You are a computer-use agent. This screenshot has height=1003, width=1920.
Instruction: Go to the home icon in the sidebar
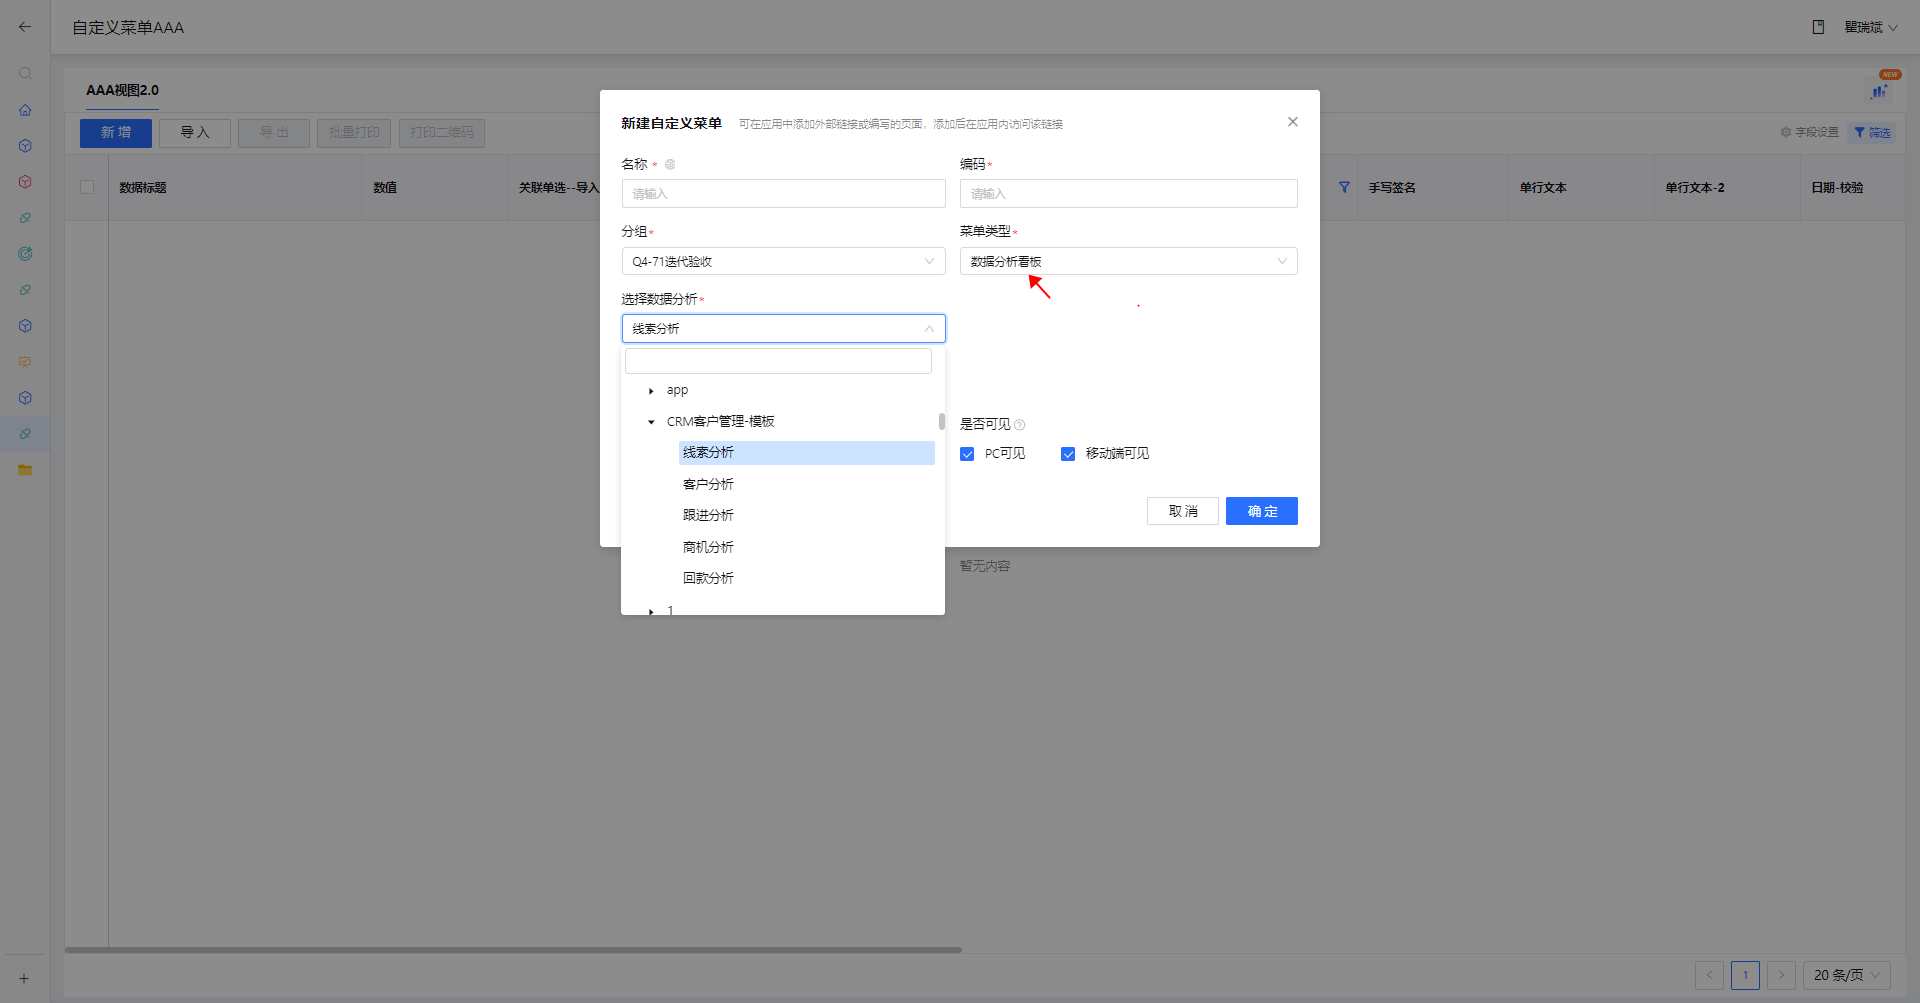coord(25,110)
